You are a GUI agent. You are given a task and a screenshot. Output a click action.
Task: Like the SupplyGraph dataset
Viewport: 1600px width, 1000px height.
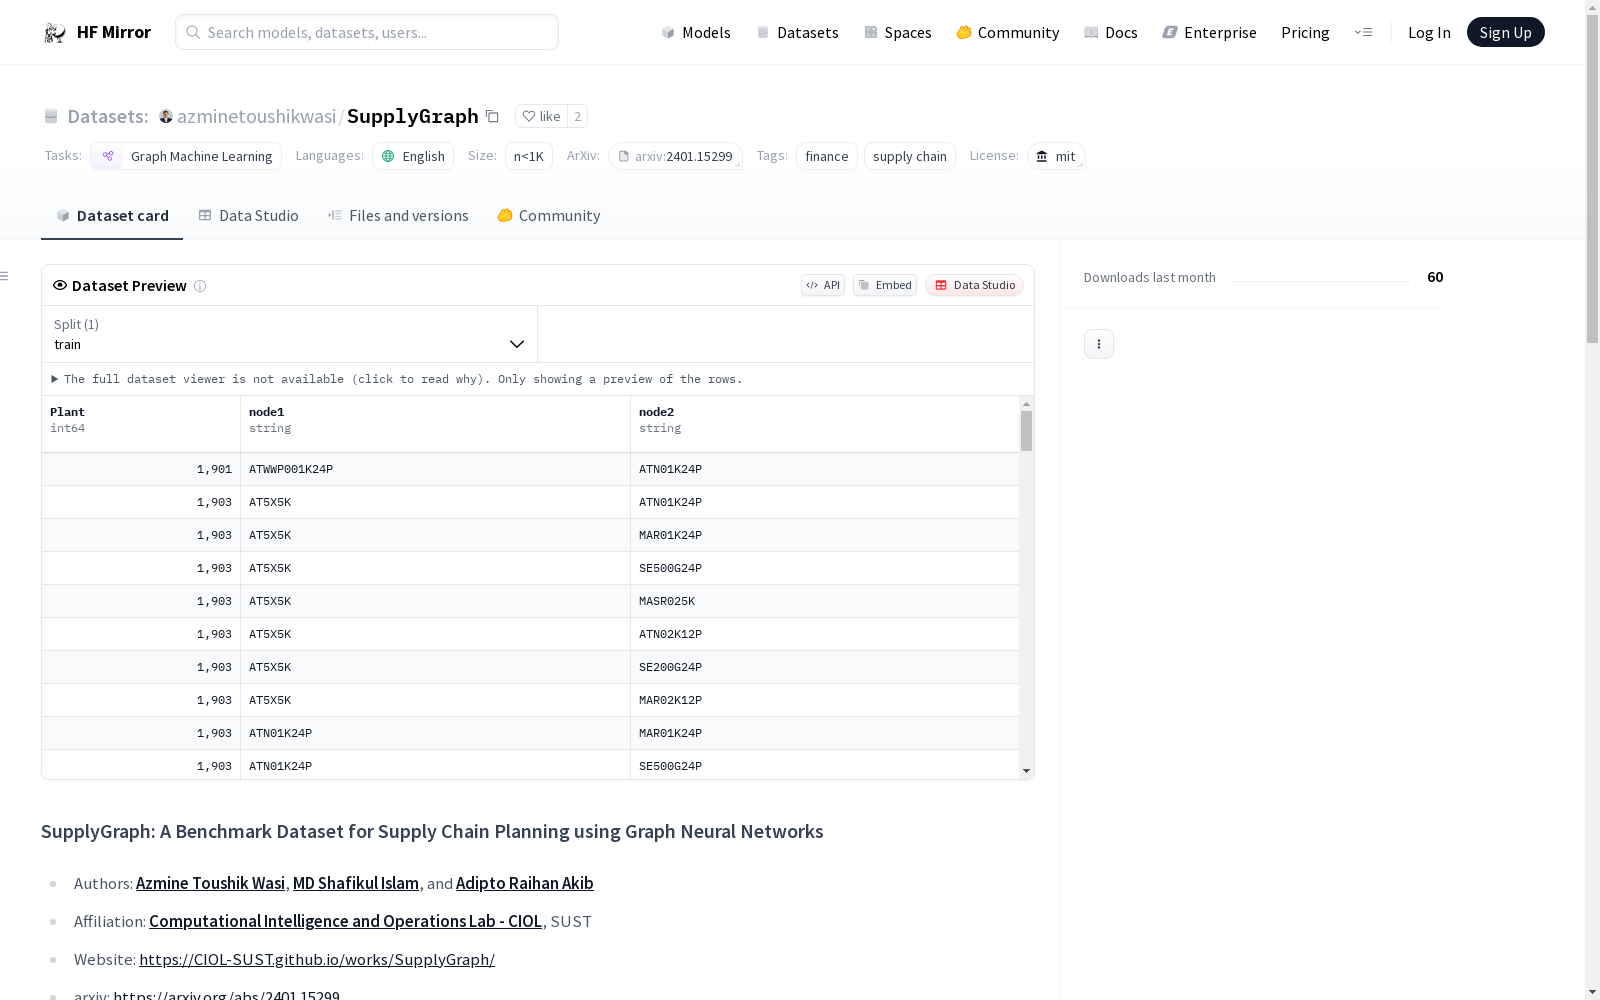point(541,116)
